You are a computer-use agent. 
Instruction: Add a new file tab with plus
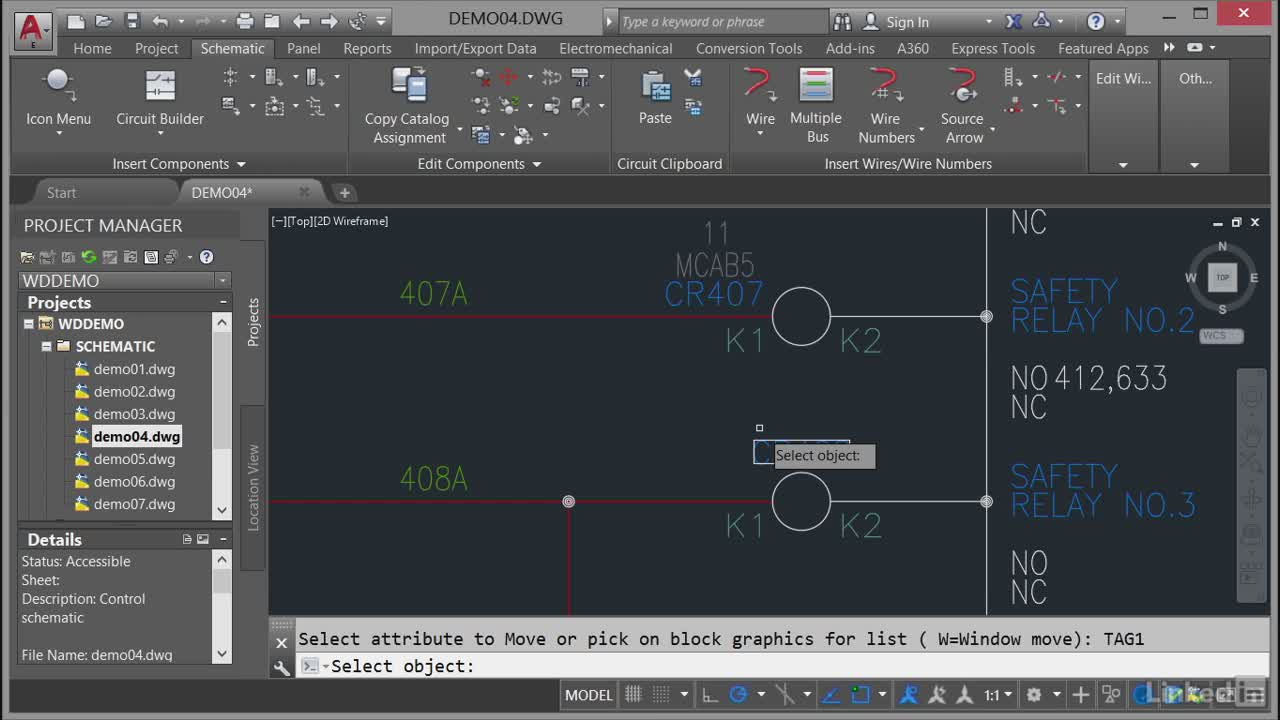coord(344,192)
